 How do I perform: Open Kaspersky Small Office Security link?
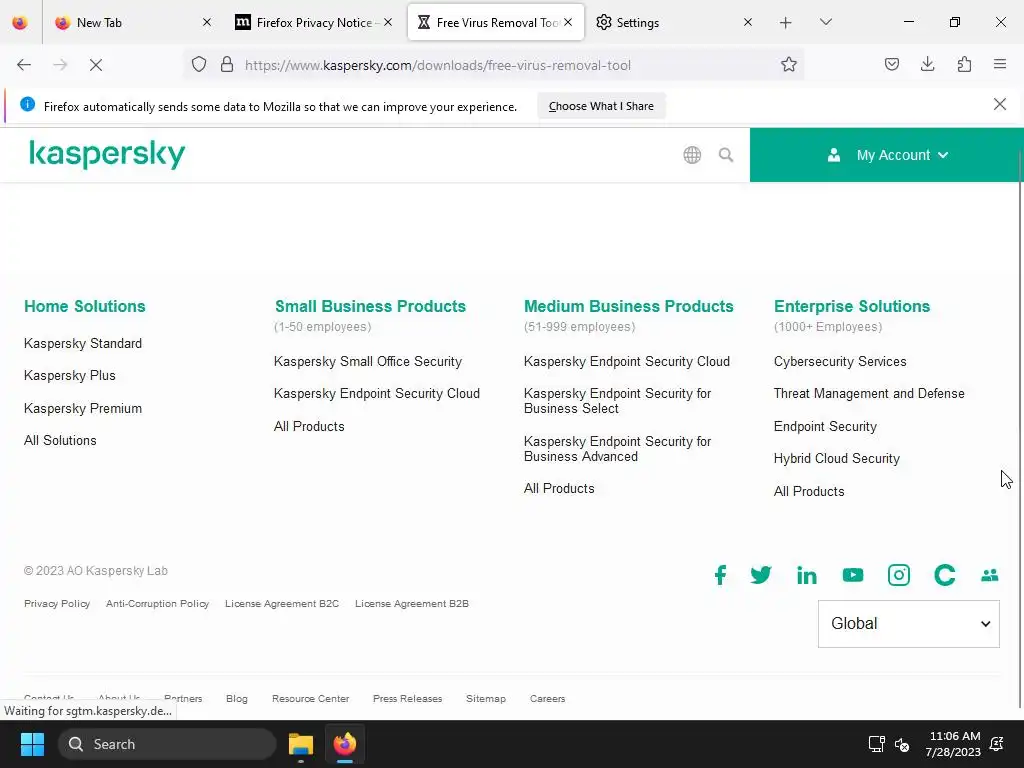pos(368,361)
